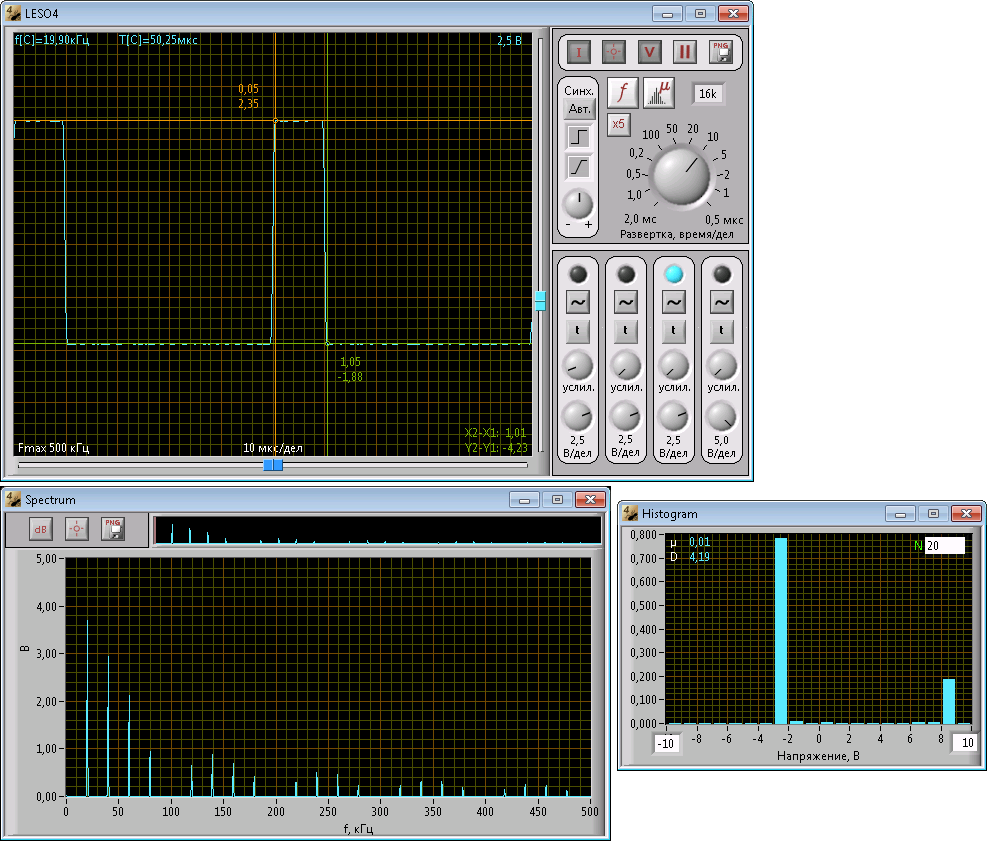Enable cursor crosshair in Spectrum window
Image resolution: width=987 pixels, height=841 pixels.
click(77, 529)
